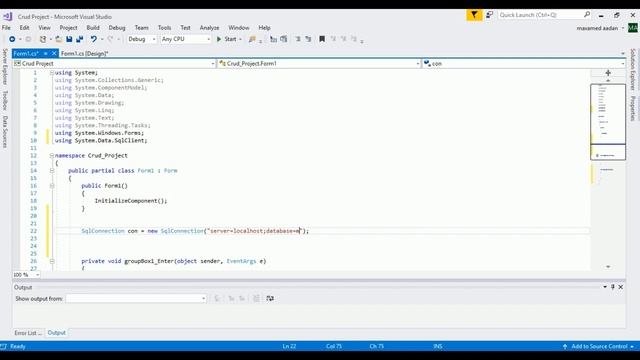Open the Output window options dropdown arrow
Viewport: 640px width, 360px height.
[x=605, y=287]
